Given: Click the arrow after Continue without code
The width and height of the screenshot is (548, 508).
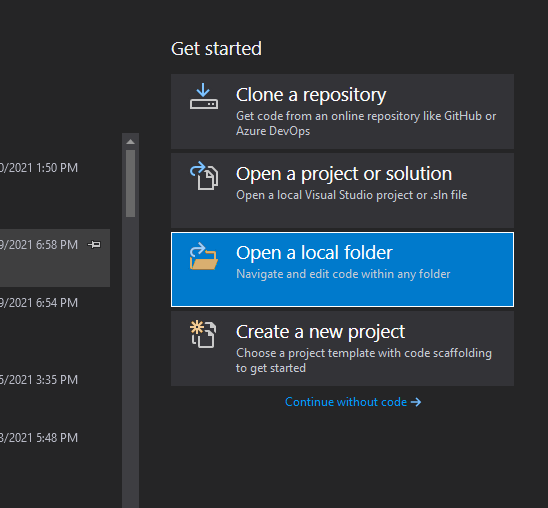Looking at the screenshot, I should click(416, 402).
